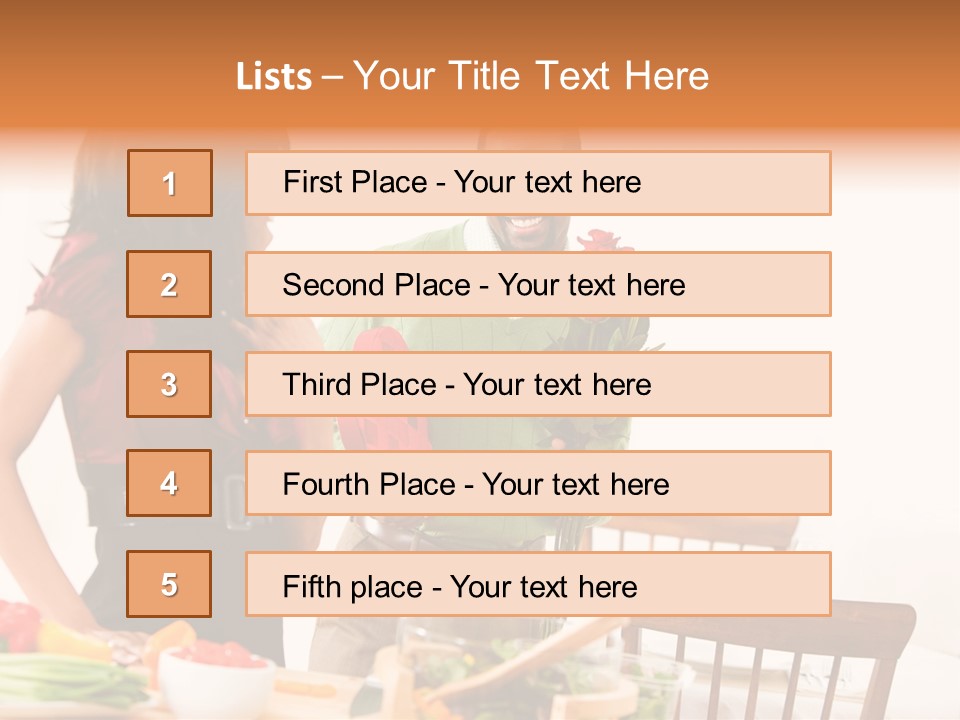Select the number 4 box
Screen dimensions: 960x720
(169, 483)
